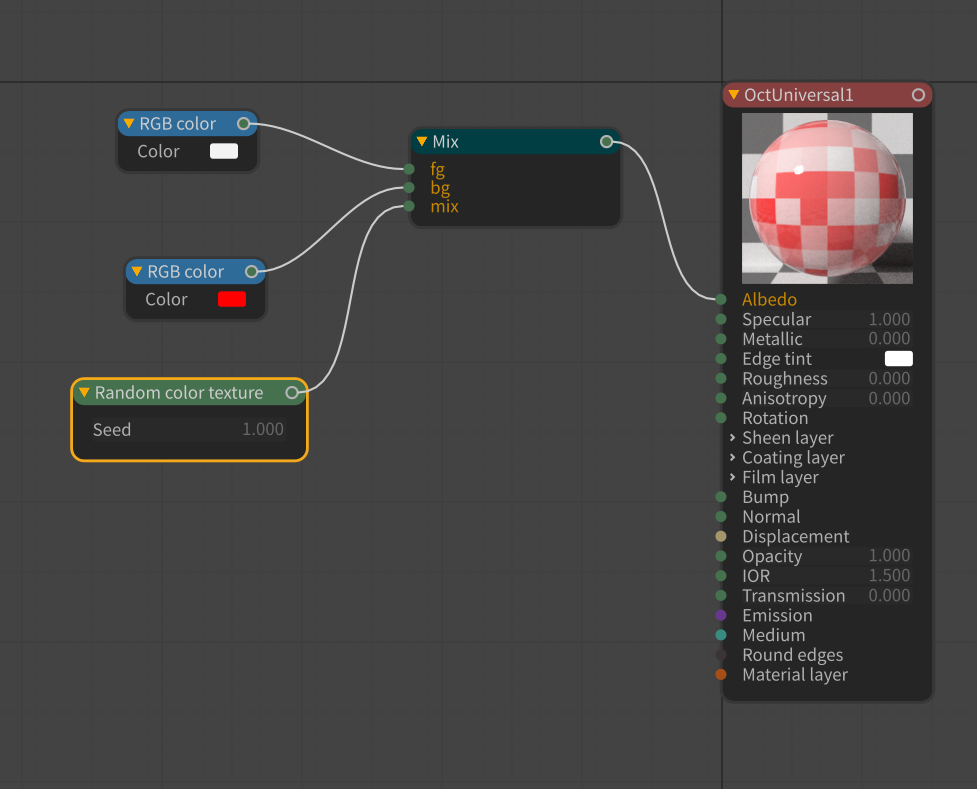Click the Seed value field
The width and height of the screenshot is (977, 789).
189,429
